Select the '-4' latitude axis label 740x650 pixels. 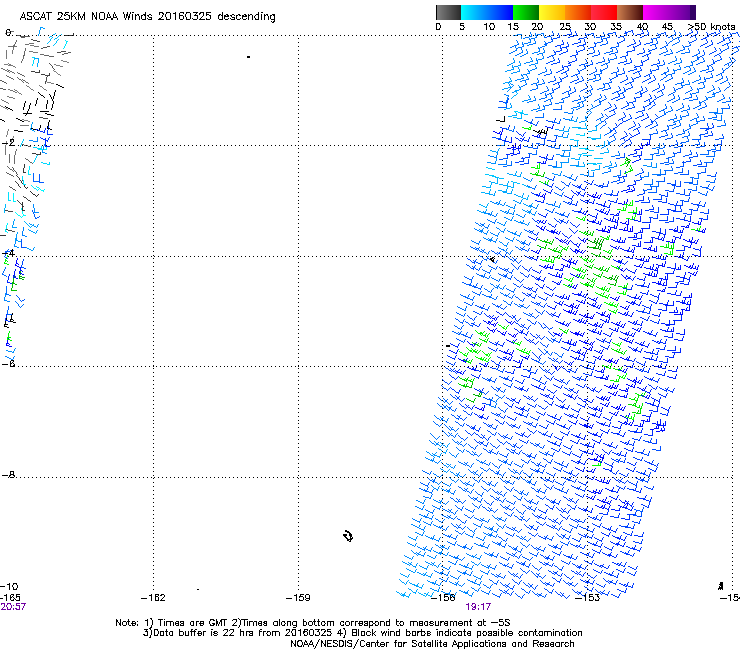coord(8,253)
